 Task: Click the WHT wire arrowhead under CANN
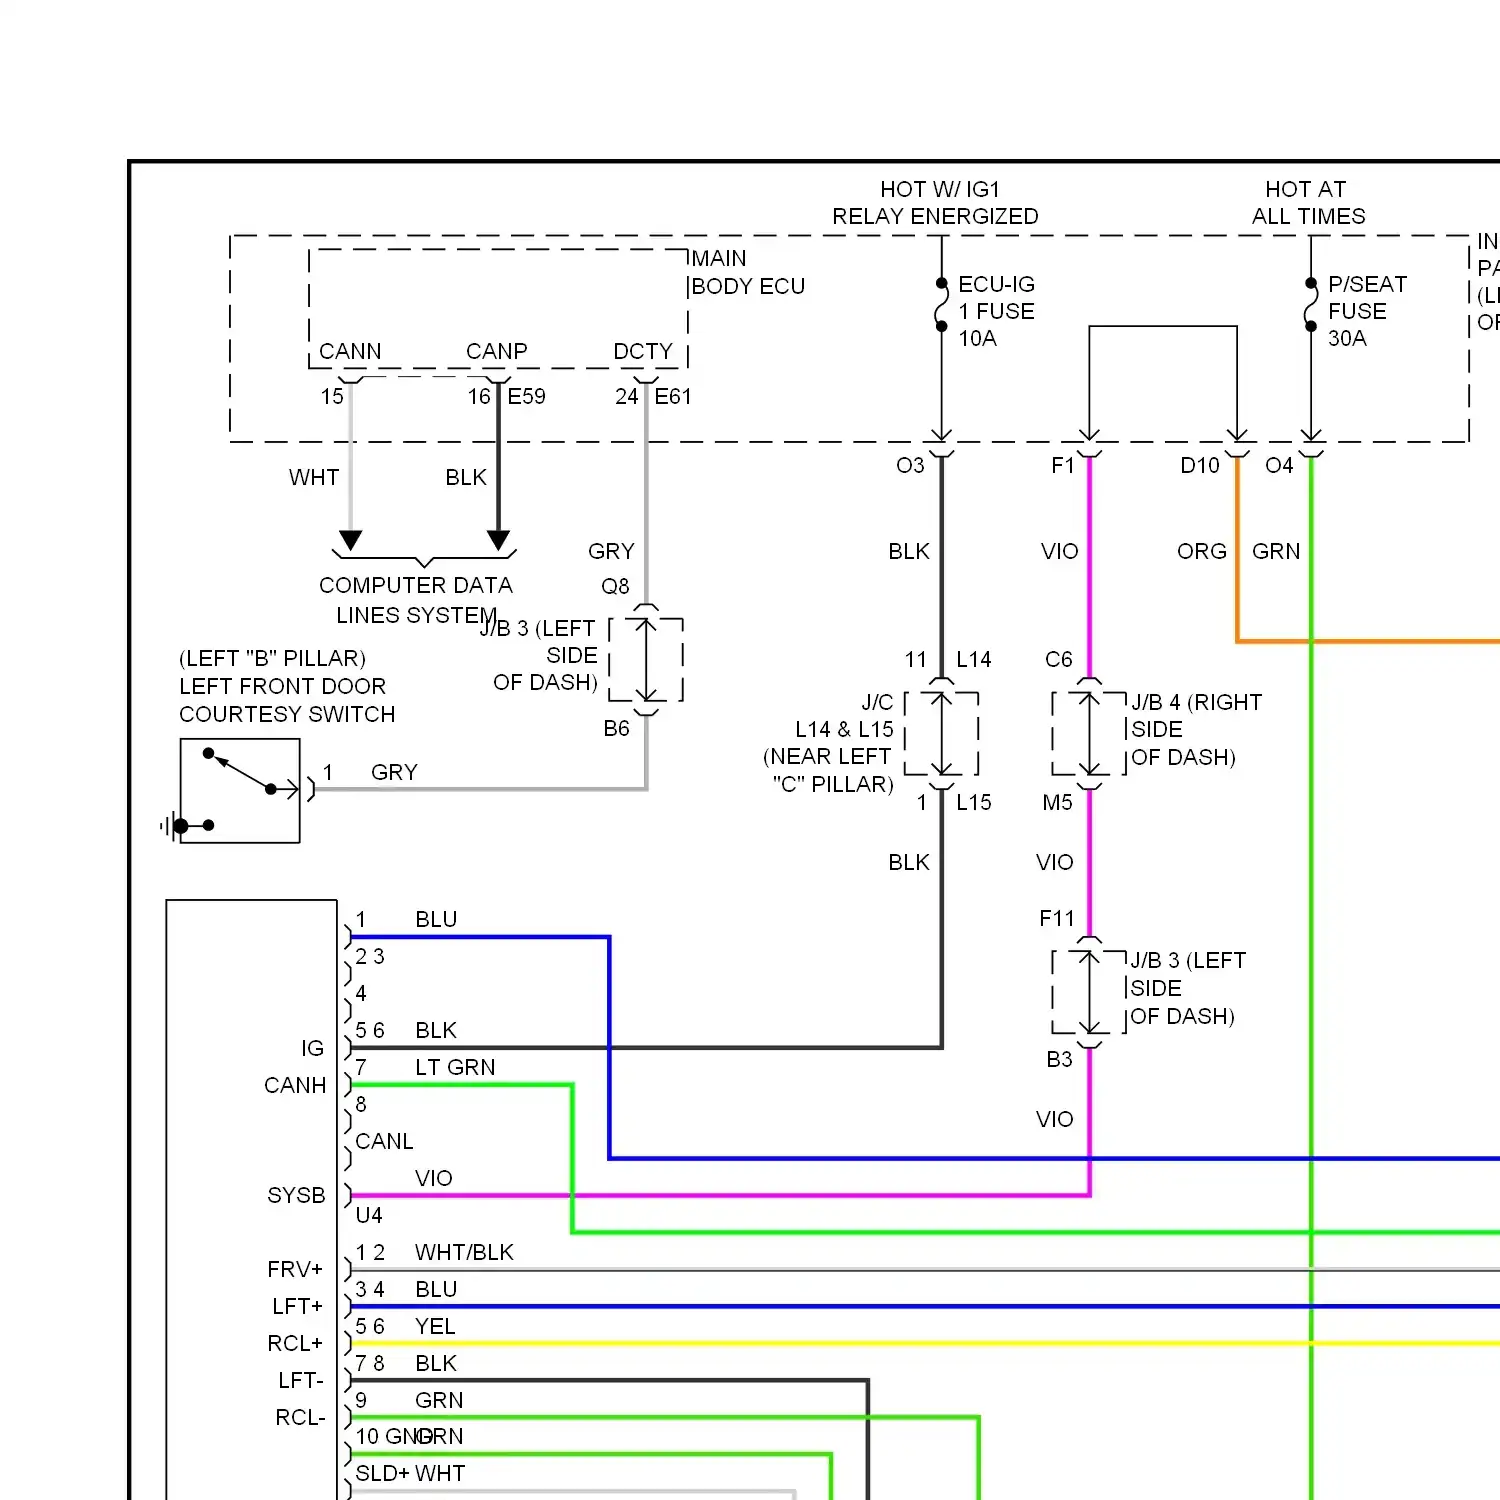(350, 541)
